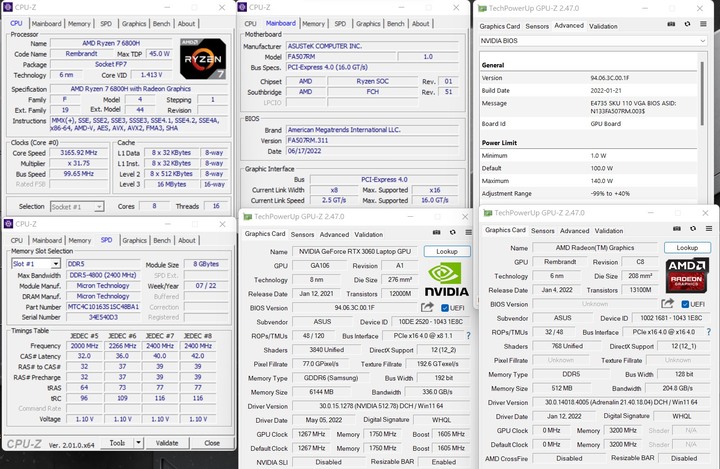Open the Socket #1 selection dropdown
The width and height of the screenshot is (720, 469).
tap(77, 207)
